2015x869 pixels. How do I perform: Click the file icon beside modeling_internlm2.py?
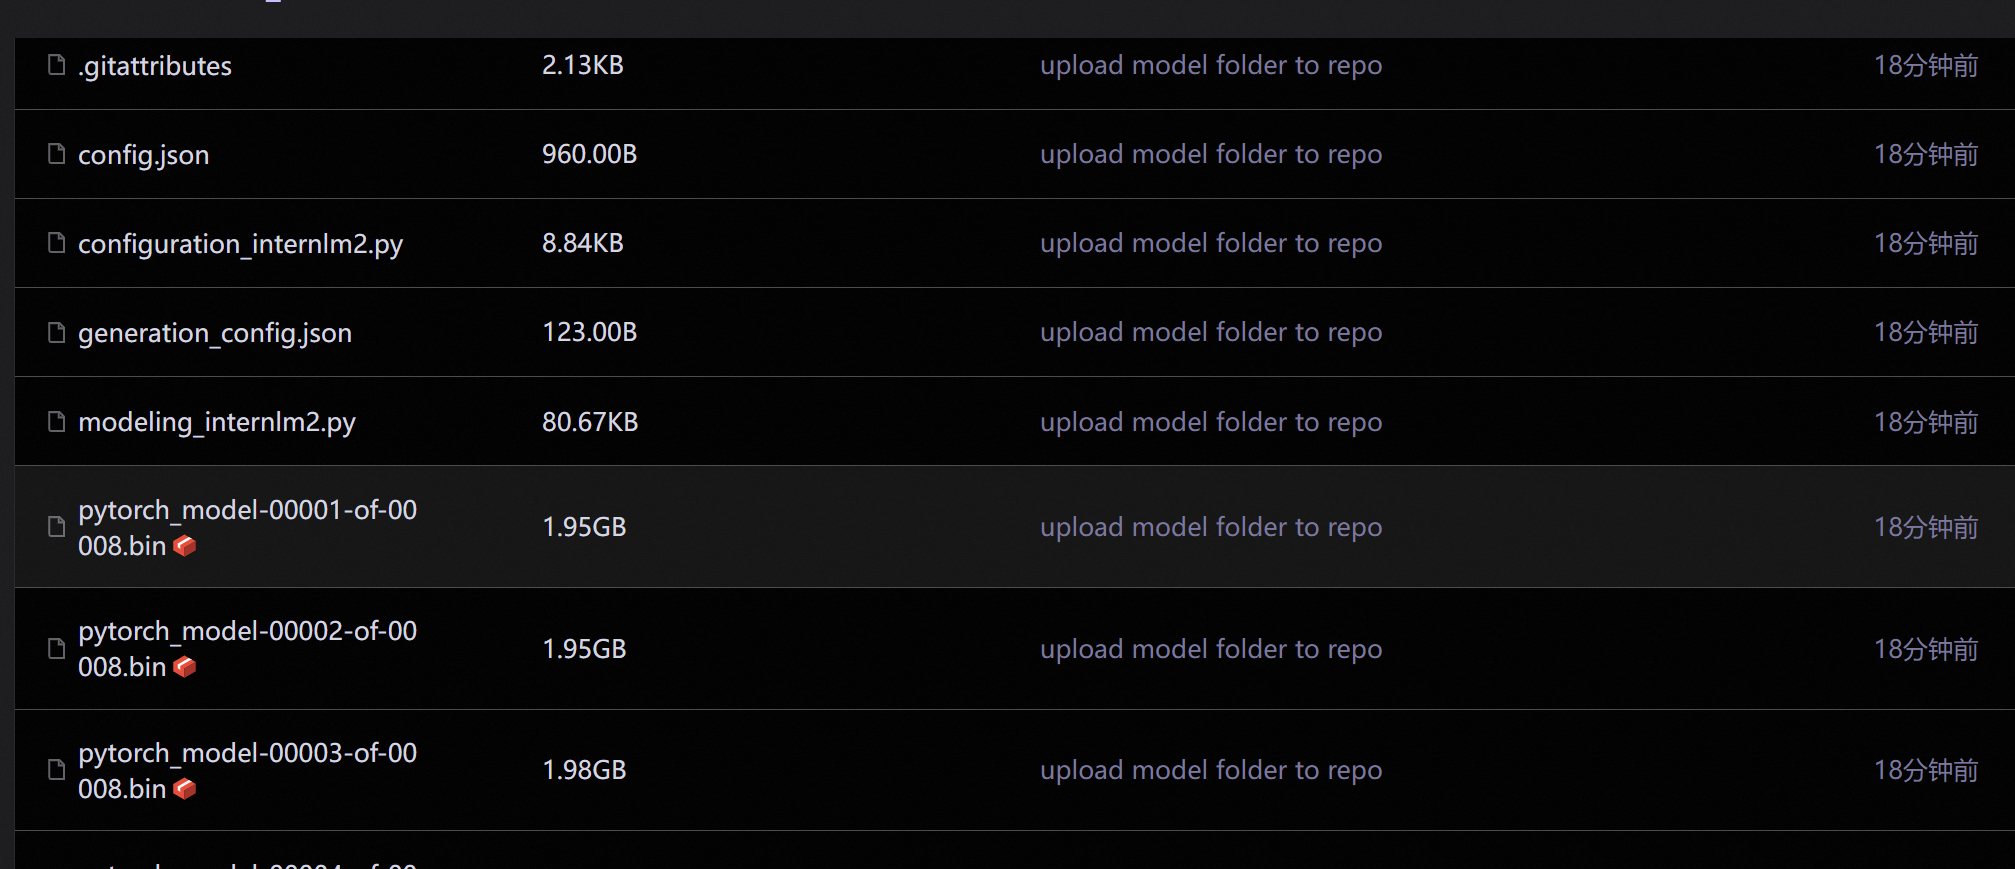point(57,422)
